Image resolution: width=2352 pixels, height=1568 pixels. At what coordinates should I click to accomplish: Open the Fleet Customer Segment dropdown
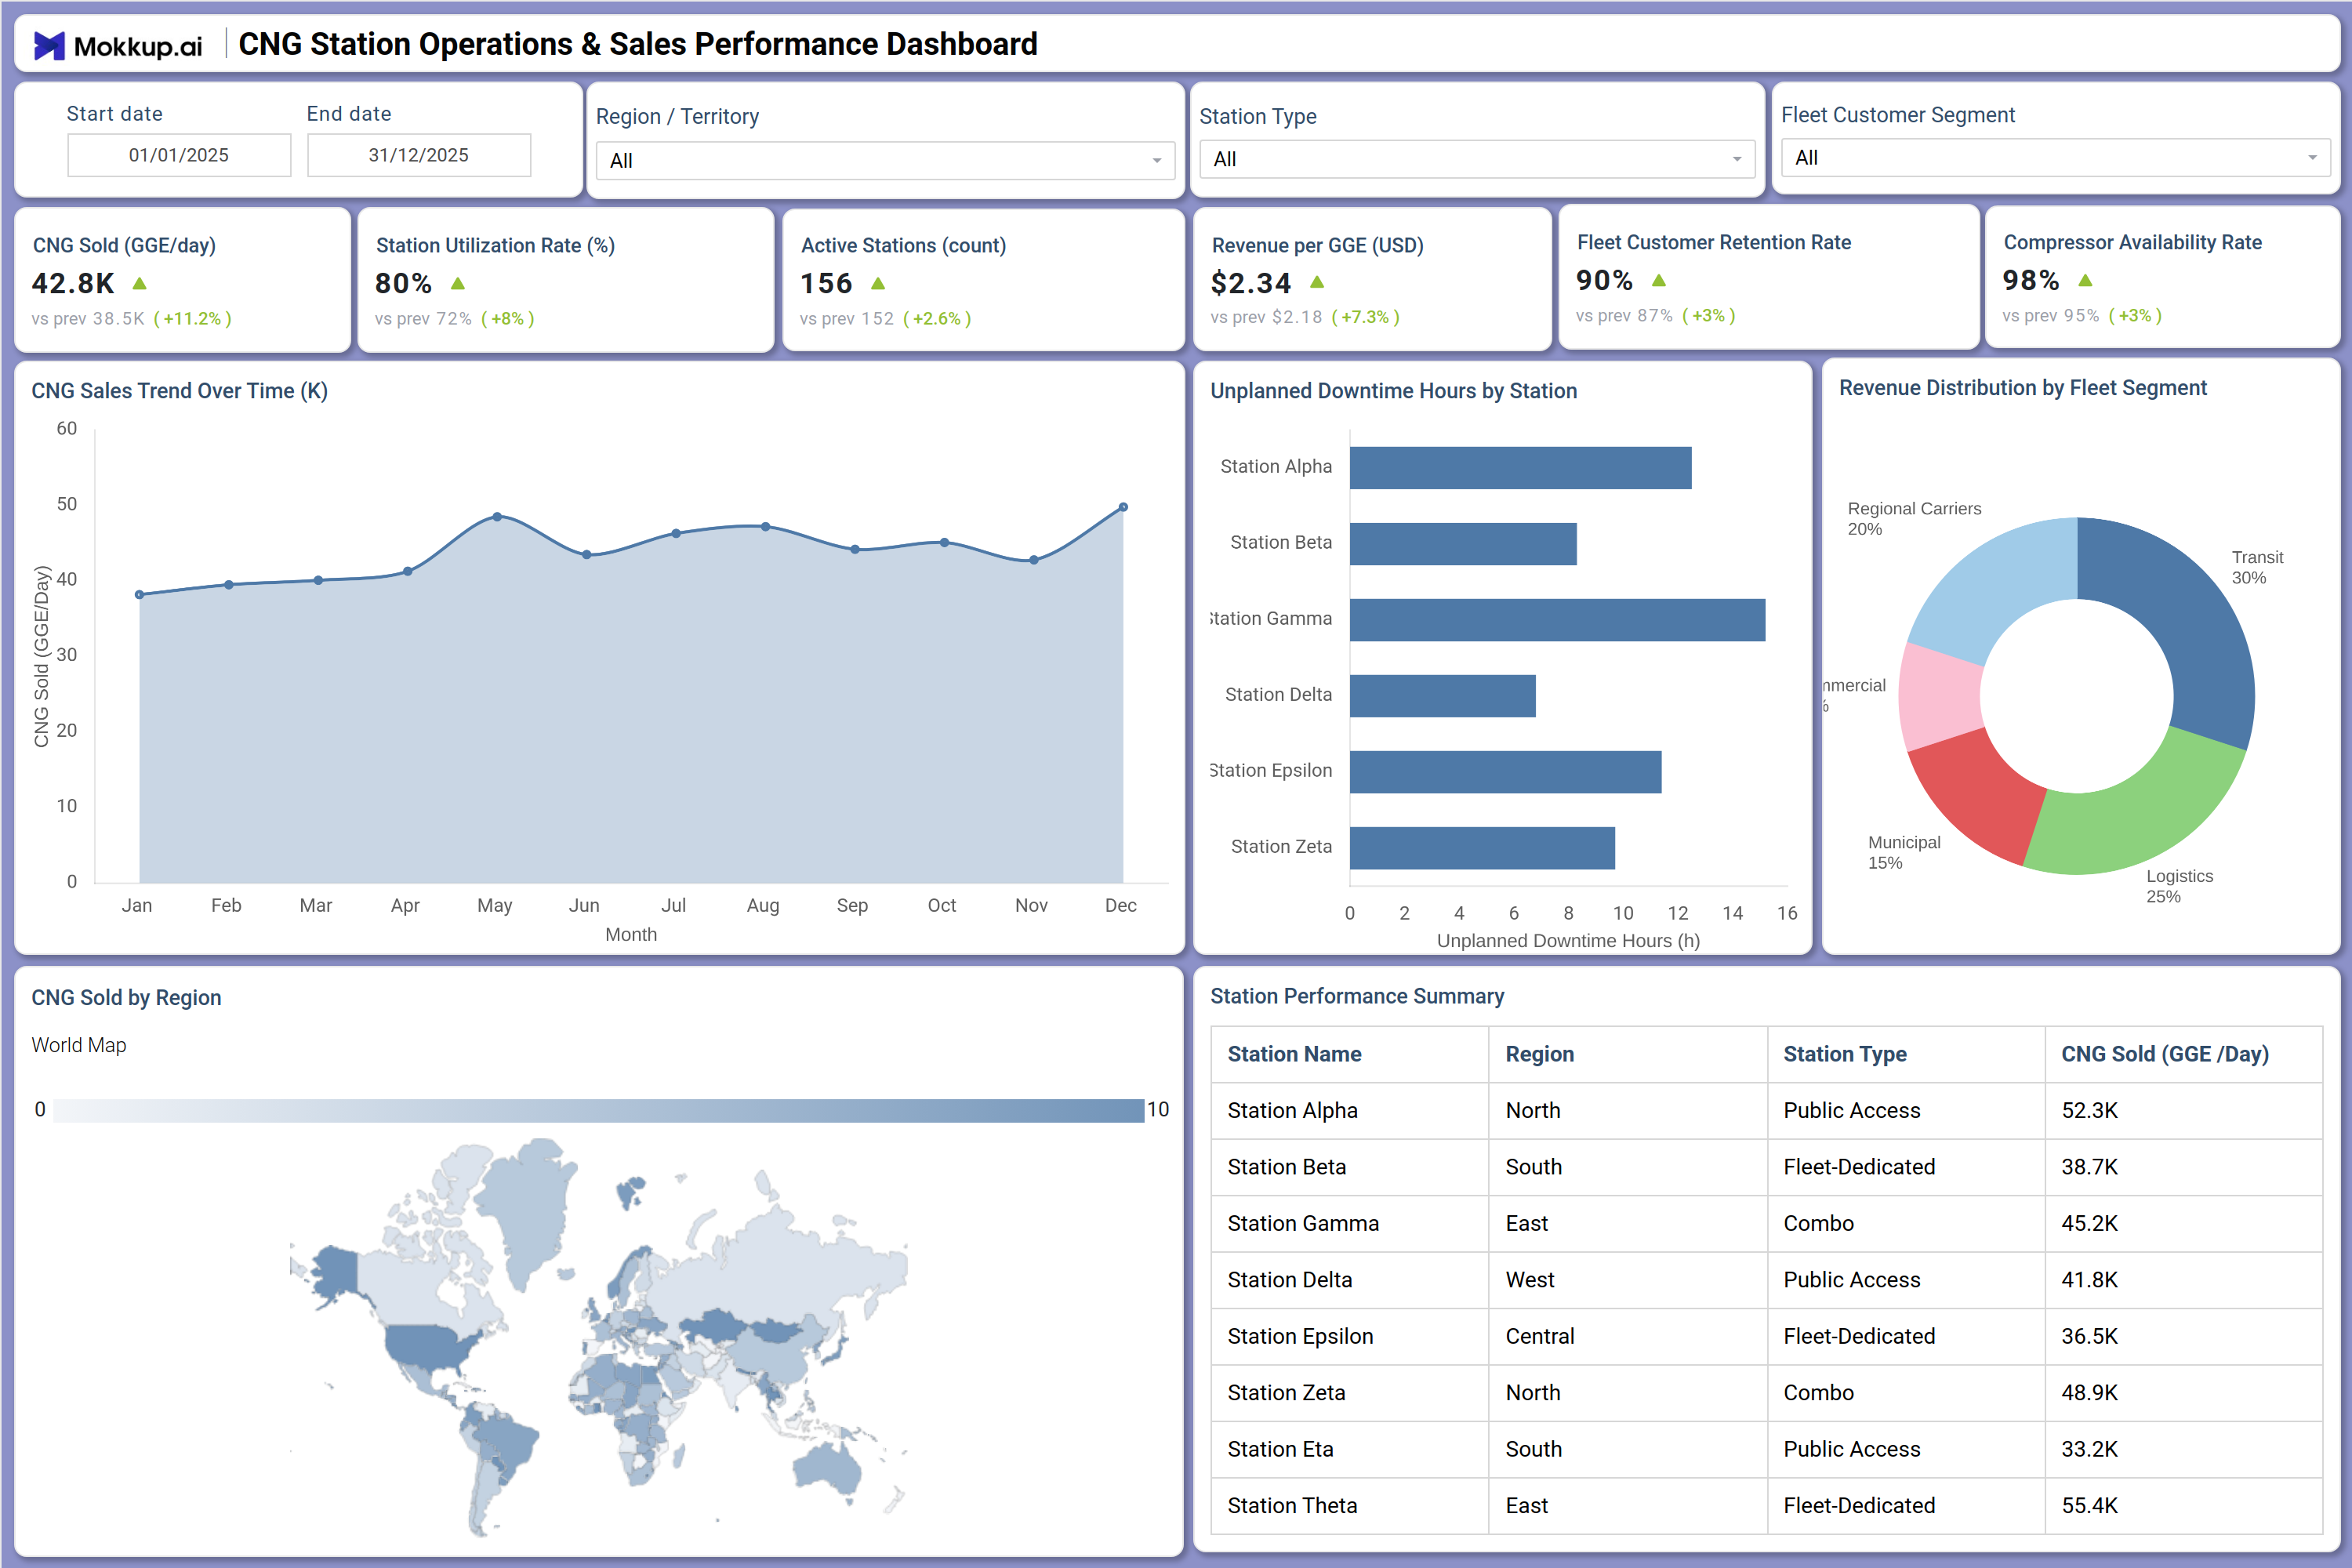pyautogui.click(x=2055, y=158)
